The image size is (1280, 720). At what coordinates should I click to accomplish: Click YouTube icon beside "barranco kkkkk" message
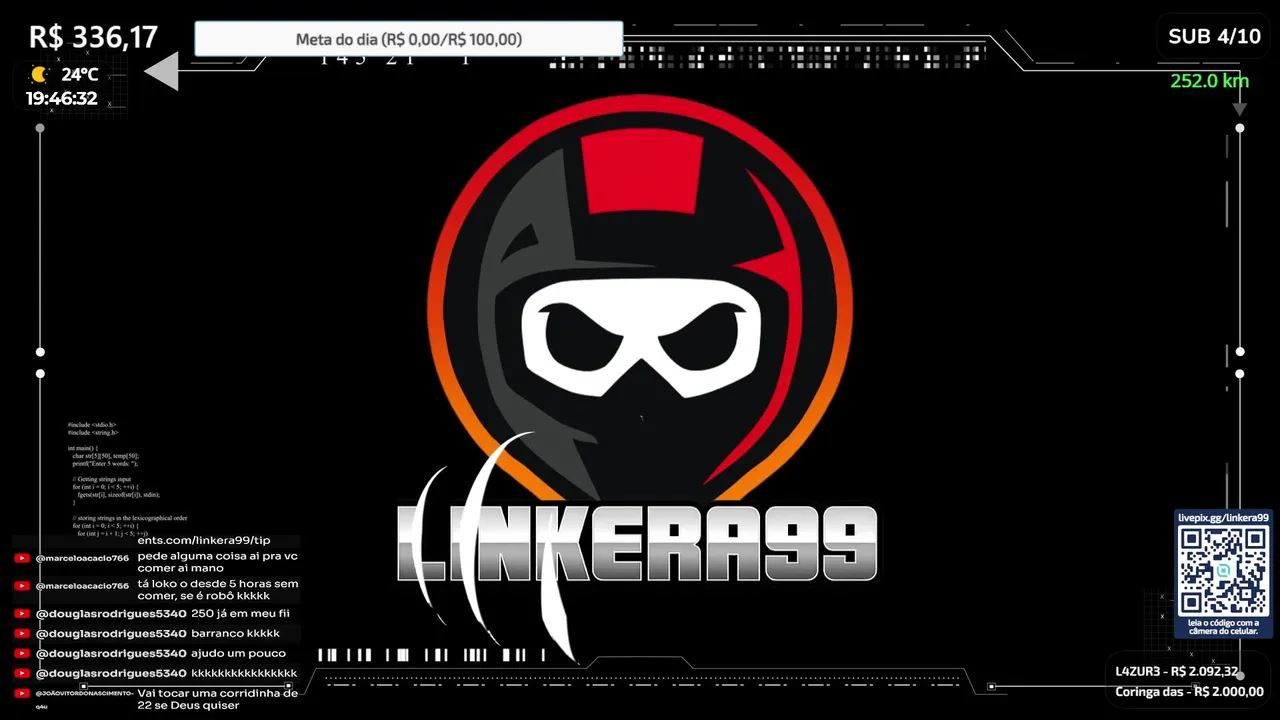(22, 634)
